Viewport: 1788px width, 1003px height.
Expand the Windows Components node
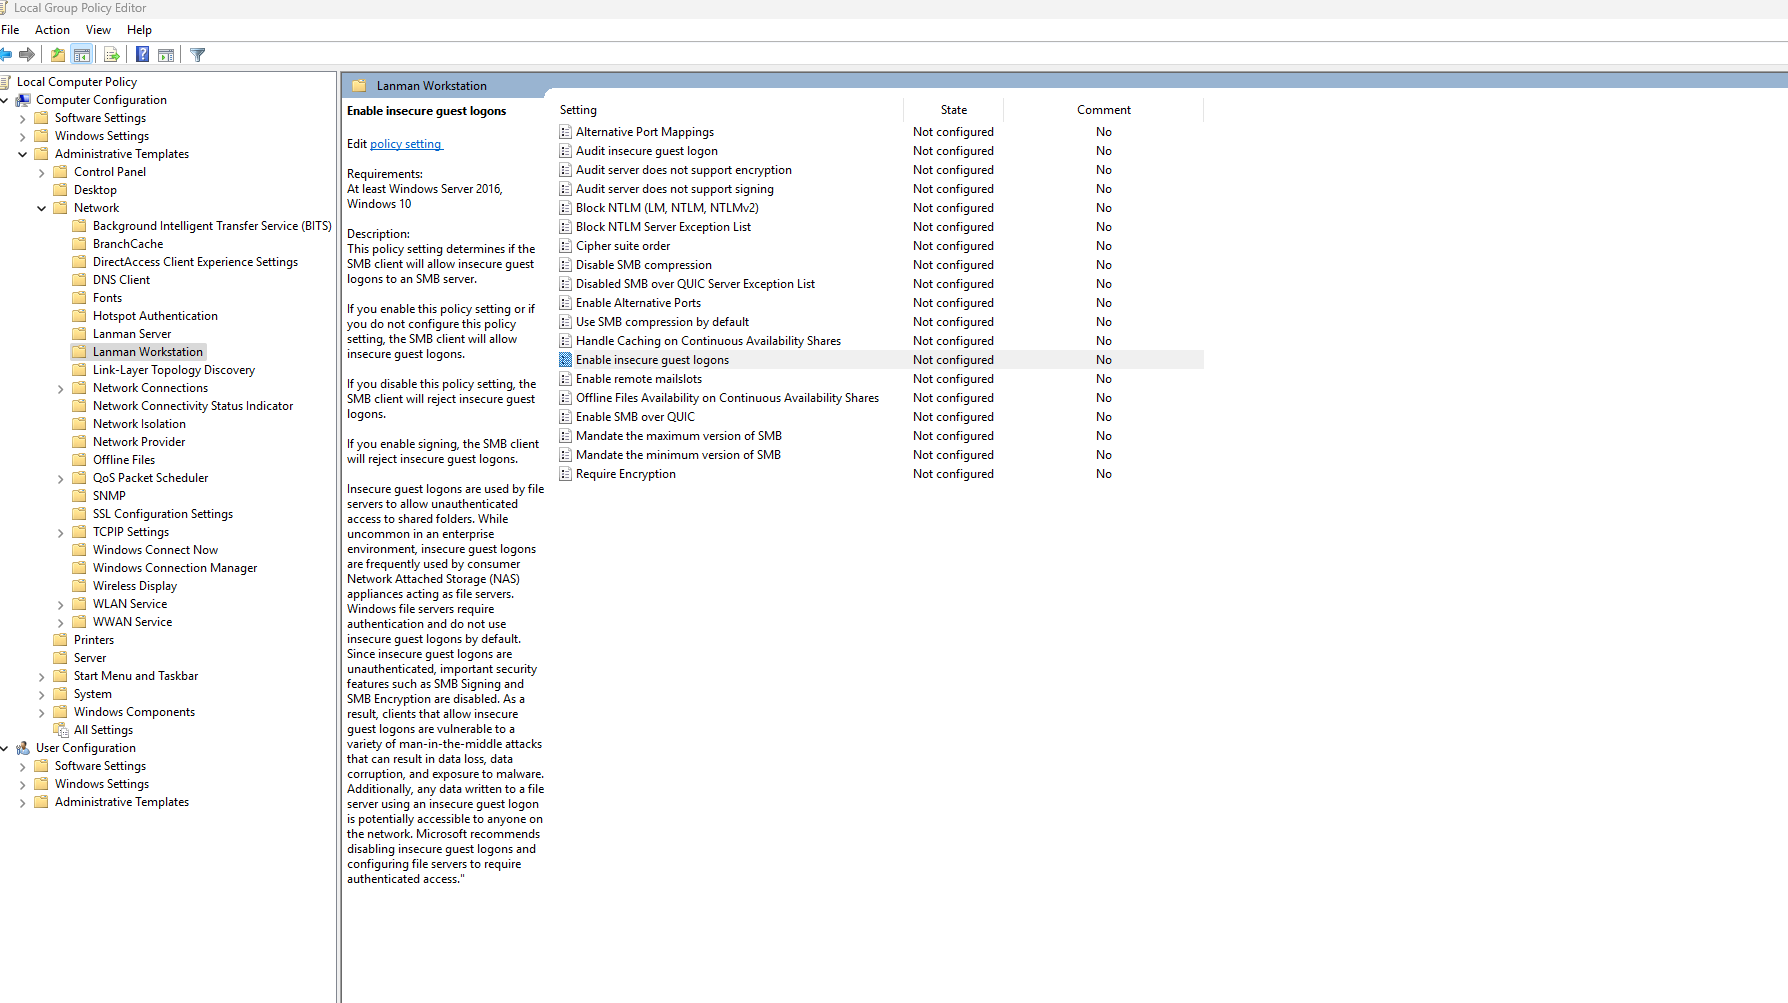[42, 712]
